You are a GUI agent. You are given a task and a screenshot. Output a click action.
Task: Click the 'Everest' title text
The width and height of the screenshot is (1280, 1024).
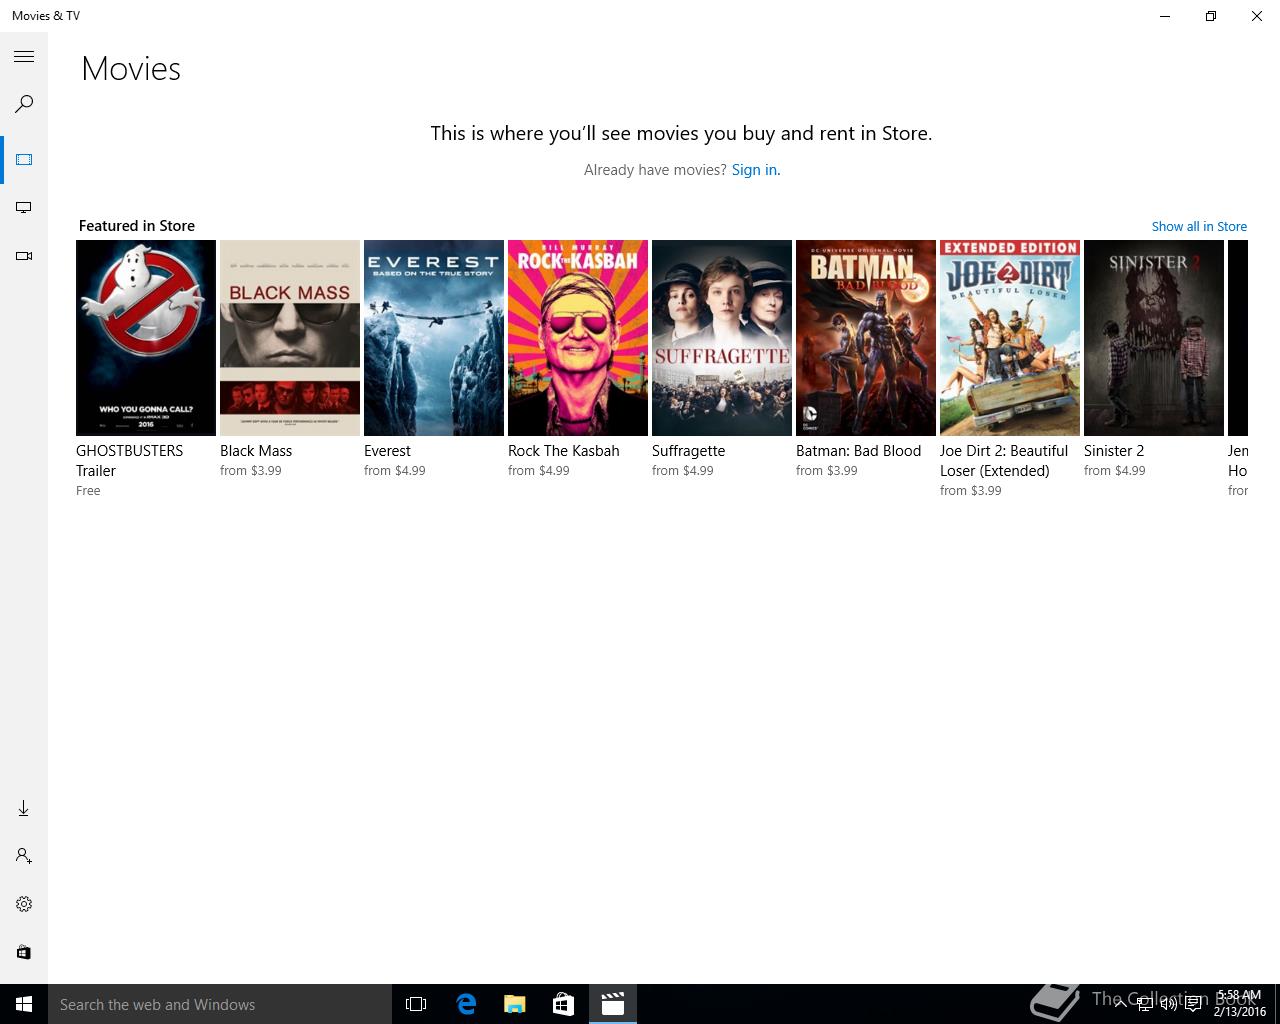[387, 451]
